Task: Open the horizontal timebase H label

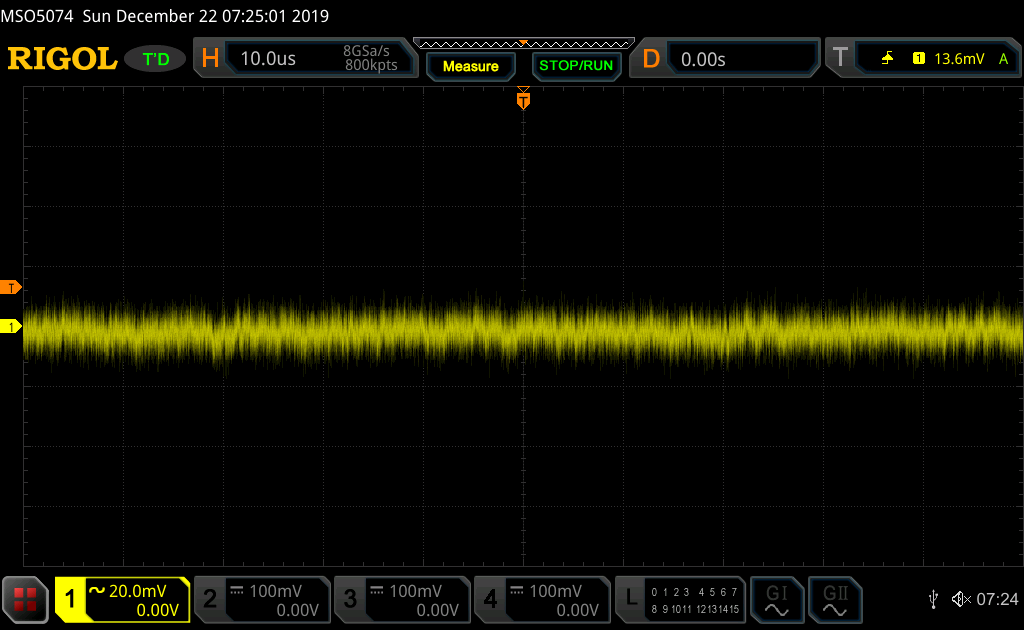Action: (x=210, y=59)
